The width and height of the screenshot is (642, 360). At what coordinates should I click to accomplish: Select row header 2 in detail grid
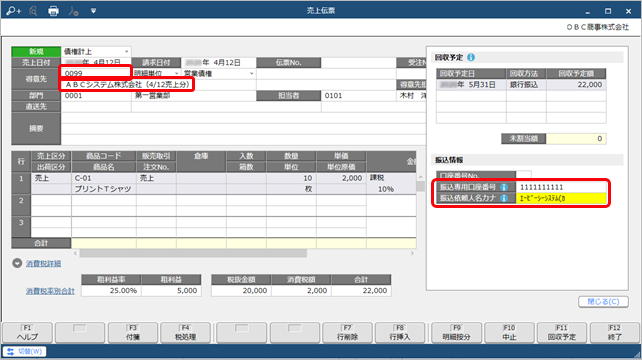21,206
